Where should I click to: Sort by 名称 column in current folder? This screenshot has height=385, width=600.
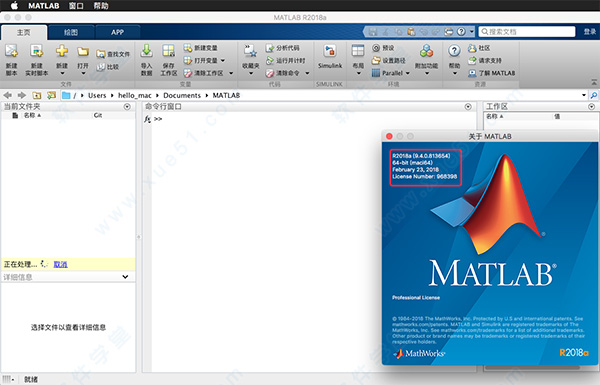(32, 115)
